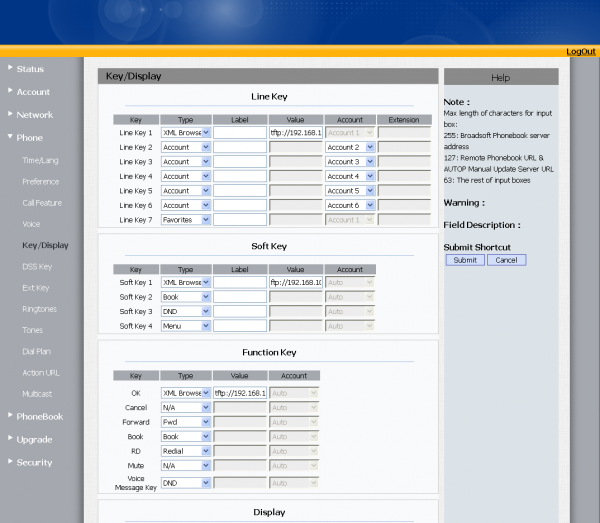Click Line Key 2 Label field

pos(240,147)
